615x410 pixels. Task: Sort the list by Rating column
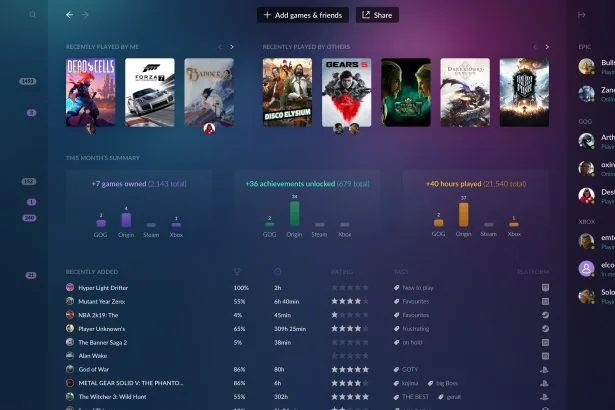[342, 272]
